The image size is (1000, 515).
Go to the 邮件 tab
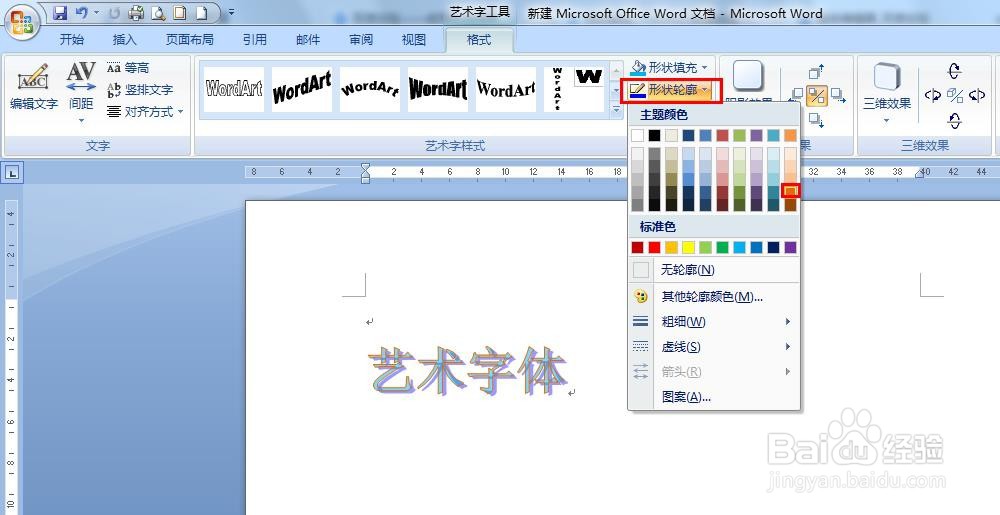point(308,40)
